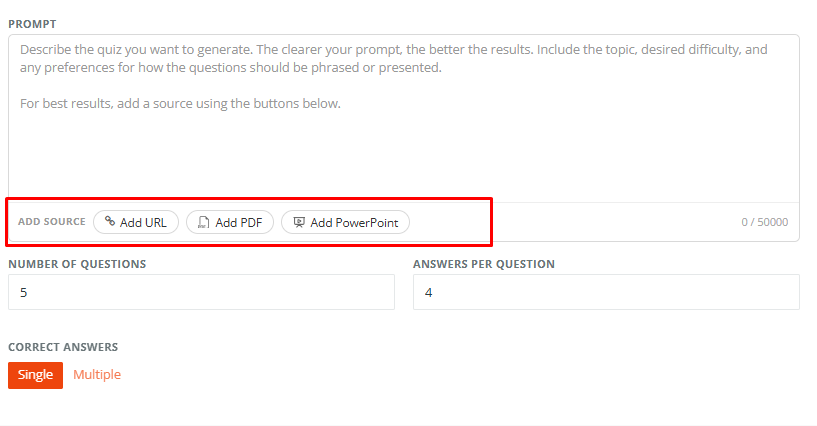Screen dimensions: 817x426
Task: Click the 'For best results' placeholder line
Action: 180,104
